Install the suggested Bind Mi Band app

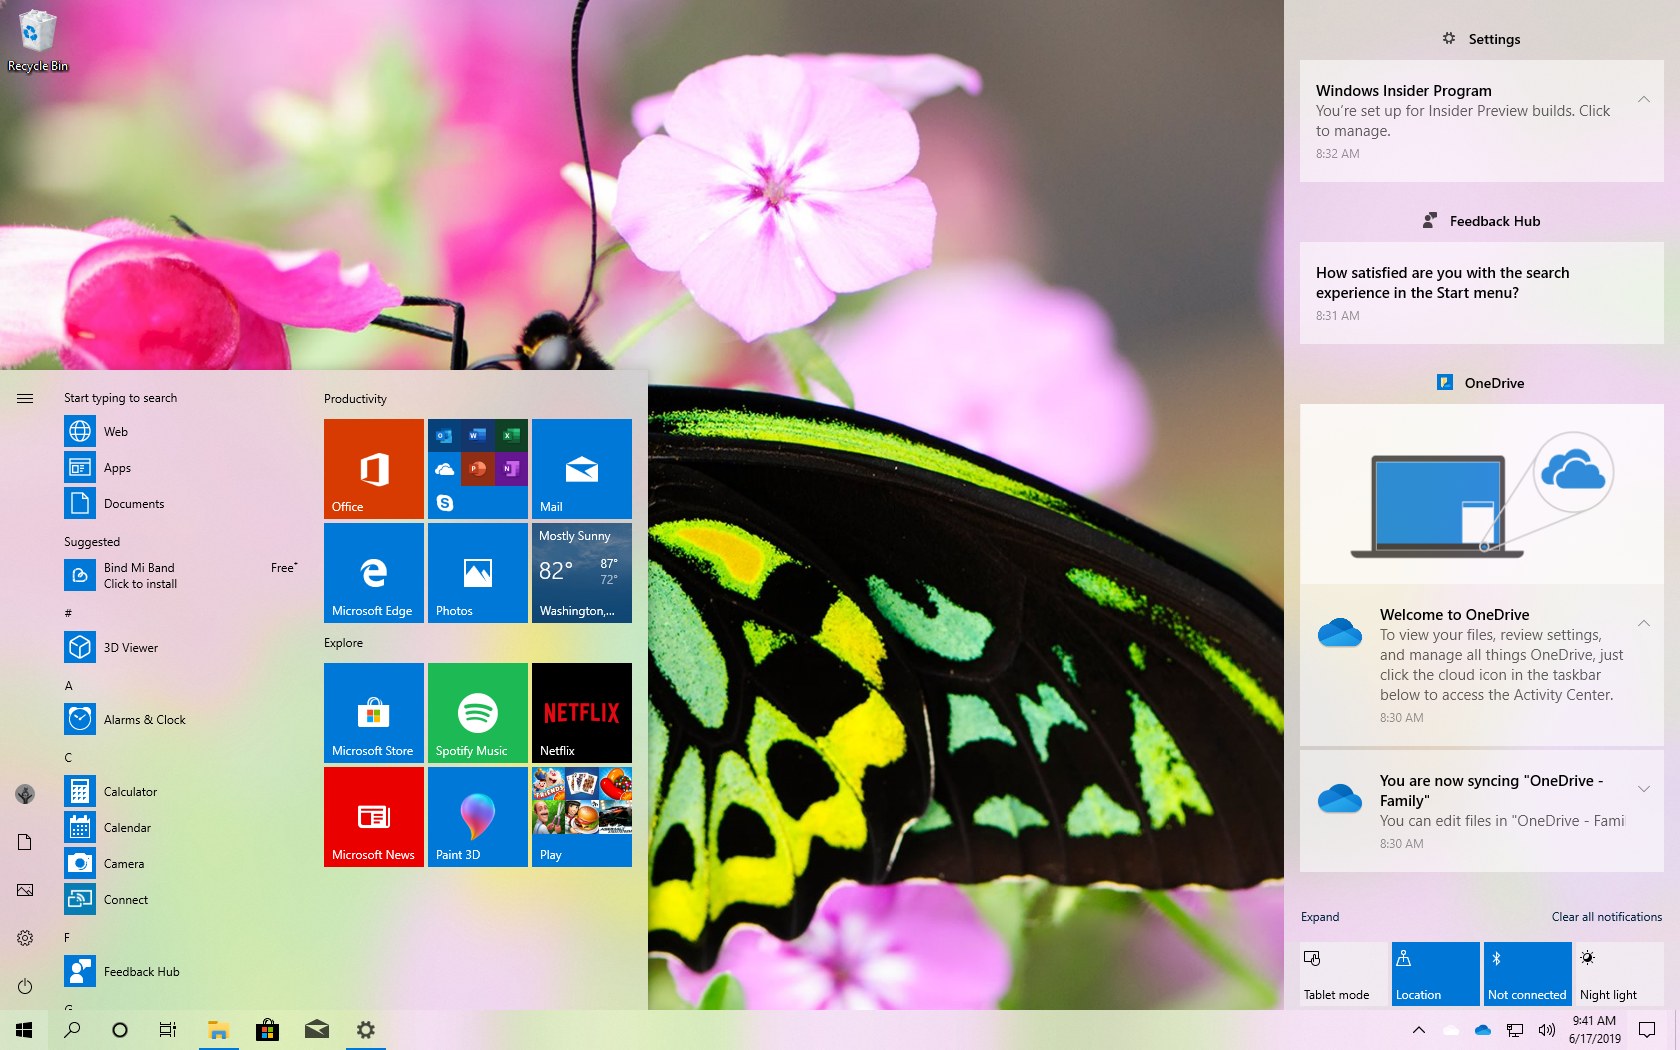tap(140, 575)
